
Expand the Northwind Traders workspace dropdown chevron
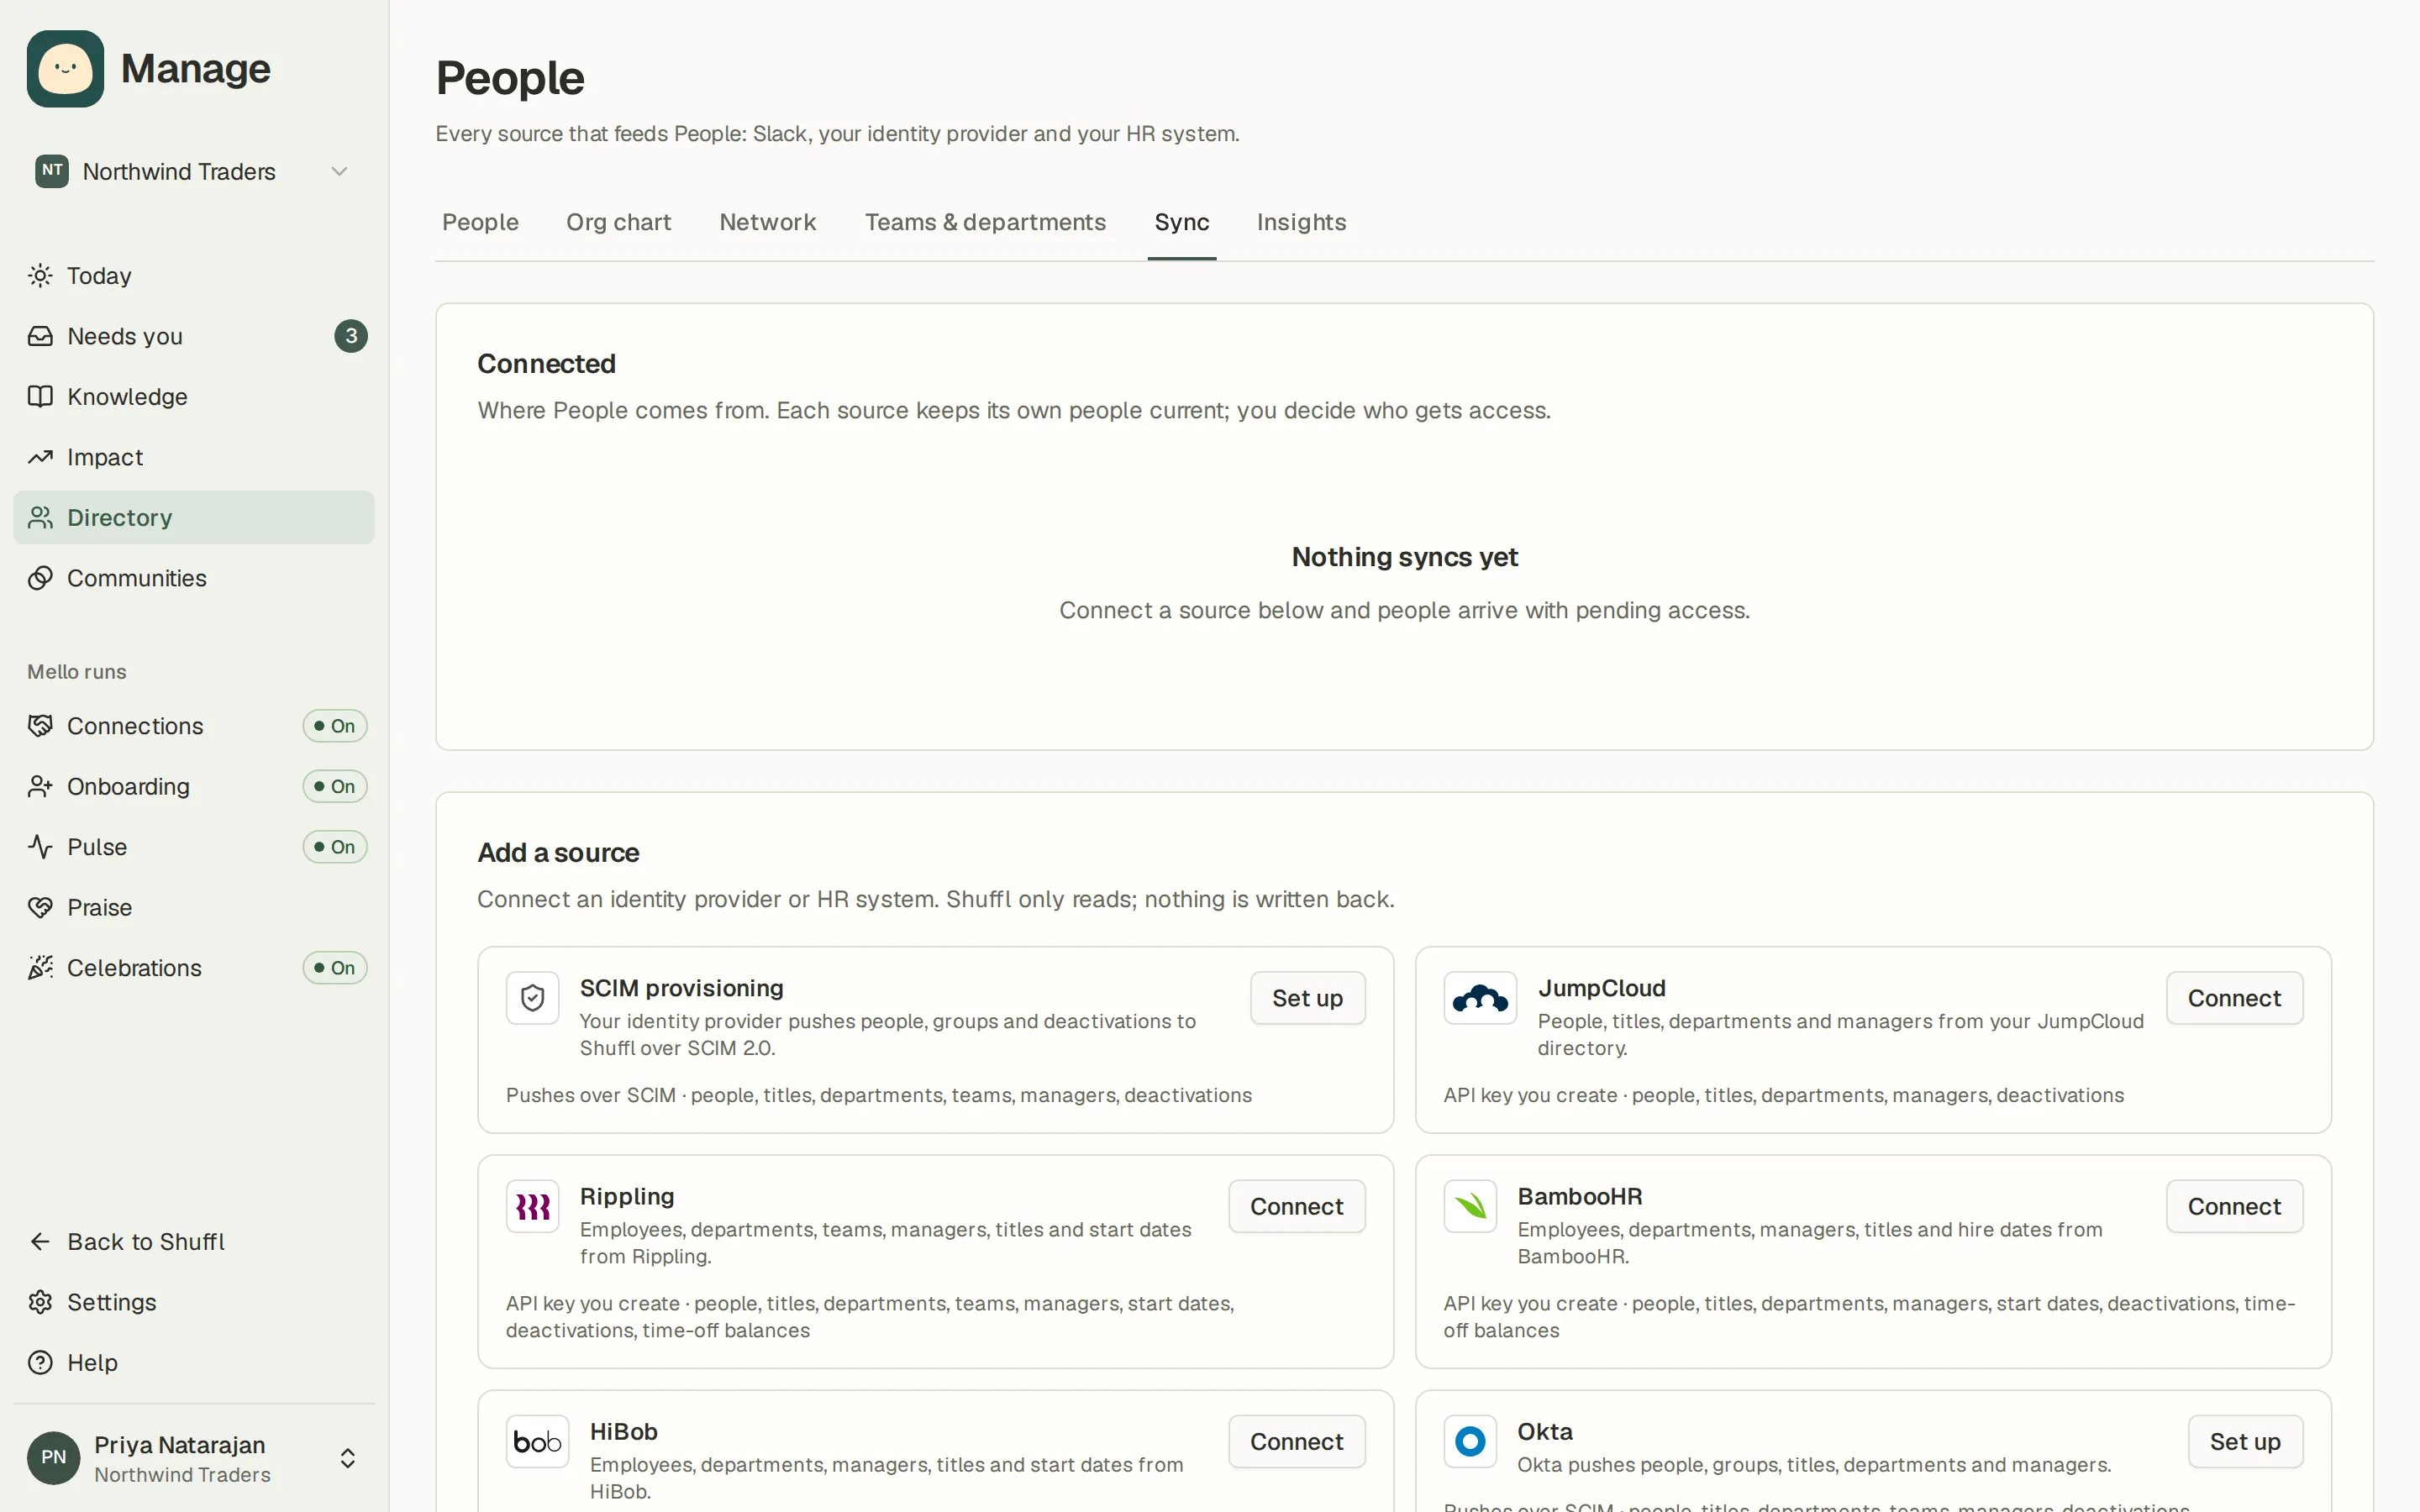point(340,172)
